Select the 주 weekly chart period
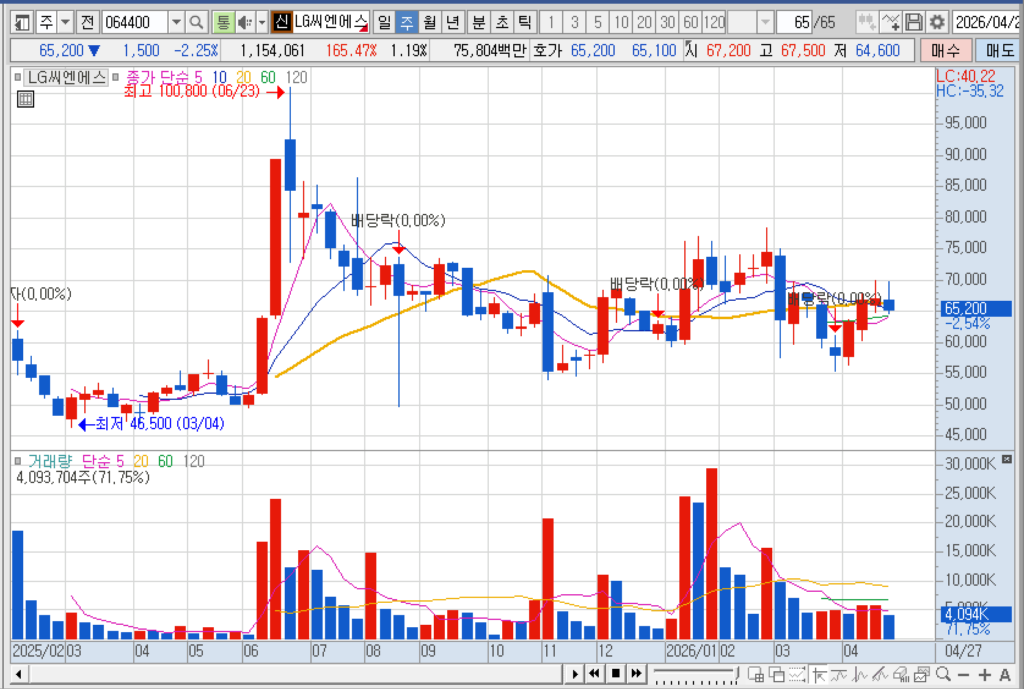Viewport: 1024px width, 689px height. point(407,23)
